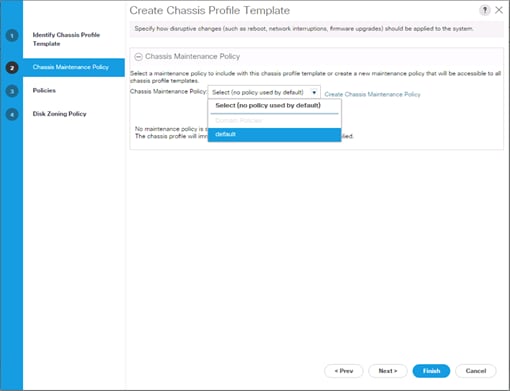The width and height of the screenshot is (510, 391).
Task: Click the blue Finish button
Action: pyautogui.click(x=431, y=371)
